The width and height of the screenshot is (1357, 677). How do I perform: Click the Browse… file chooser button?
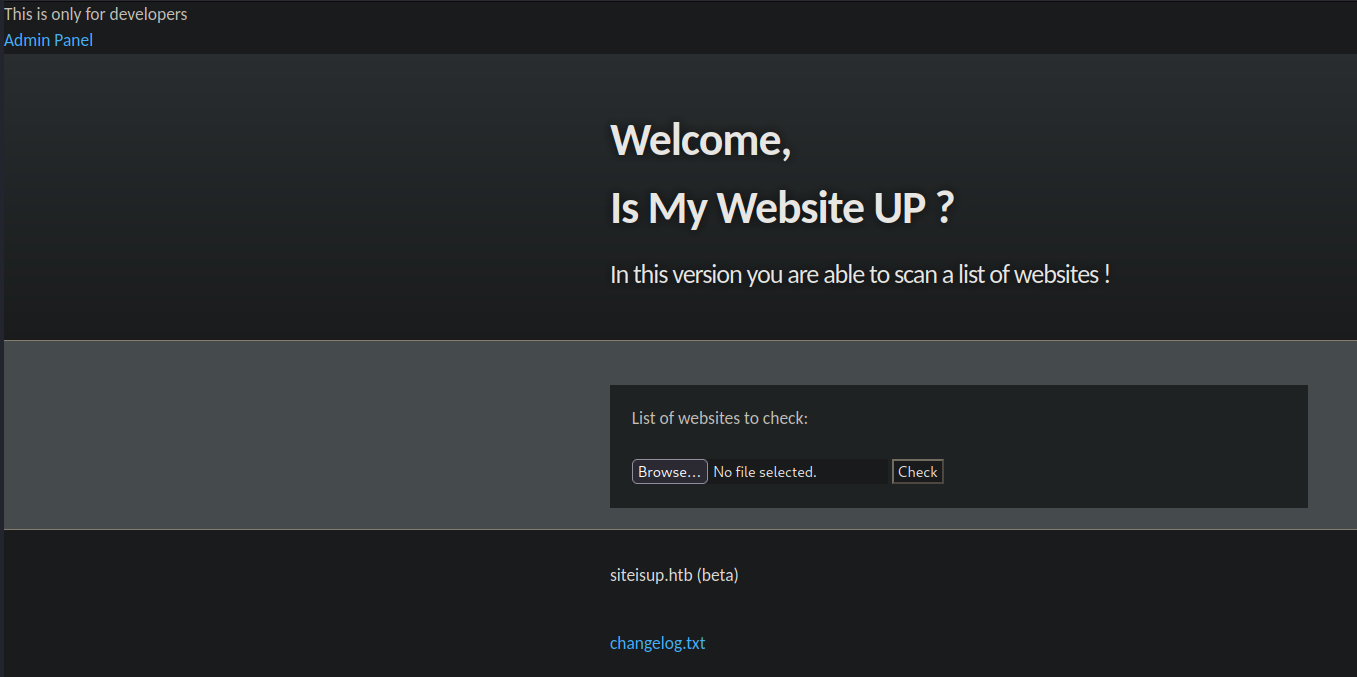coord(669,472)
